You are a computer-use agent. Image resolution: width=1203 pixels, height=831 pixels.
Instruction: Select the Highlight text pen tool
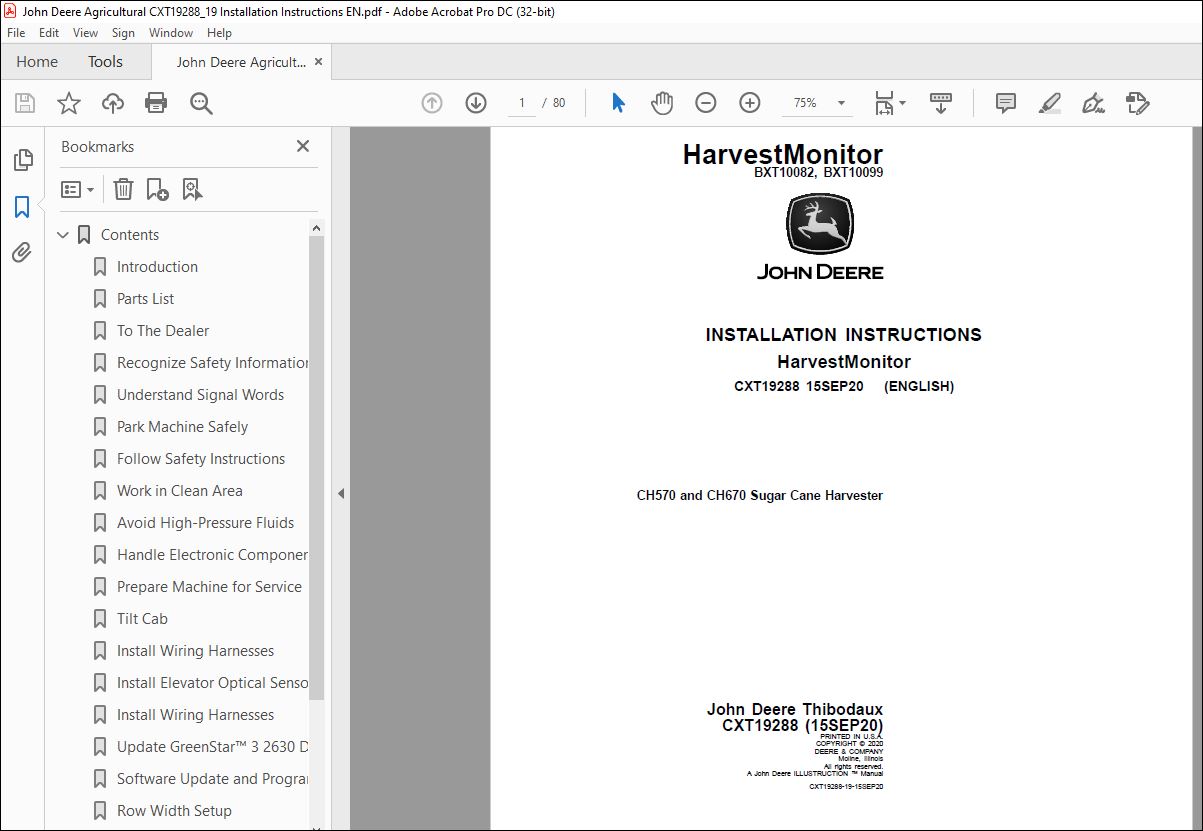pyautogui.click(x=1049, y=103)
